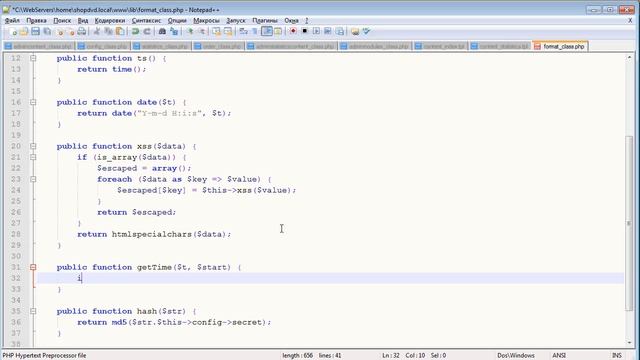Image resolution: width=640 pixels, height=360 pixels.
Task: Click the Close All toolbar icon
Action: pos(71,31)
